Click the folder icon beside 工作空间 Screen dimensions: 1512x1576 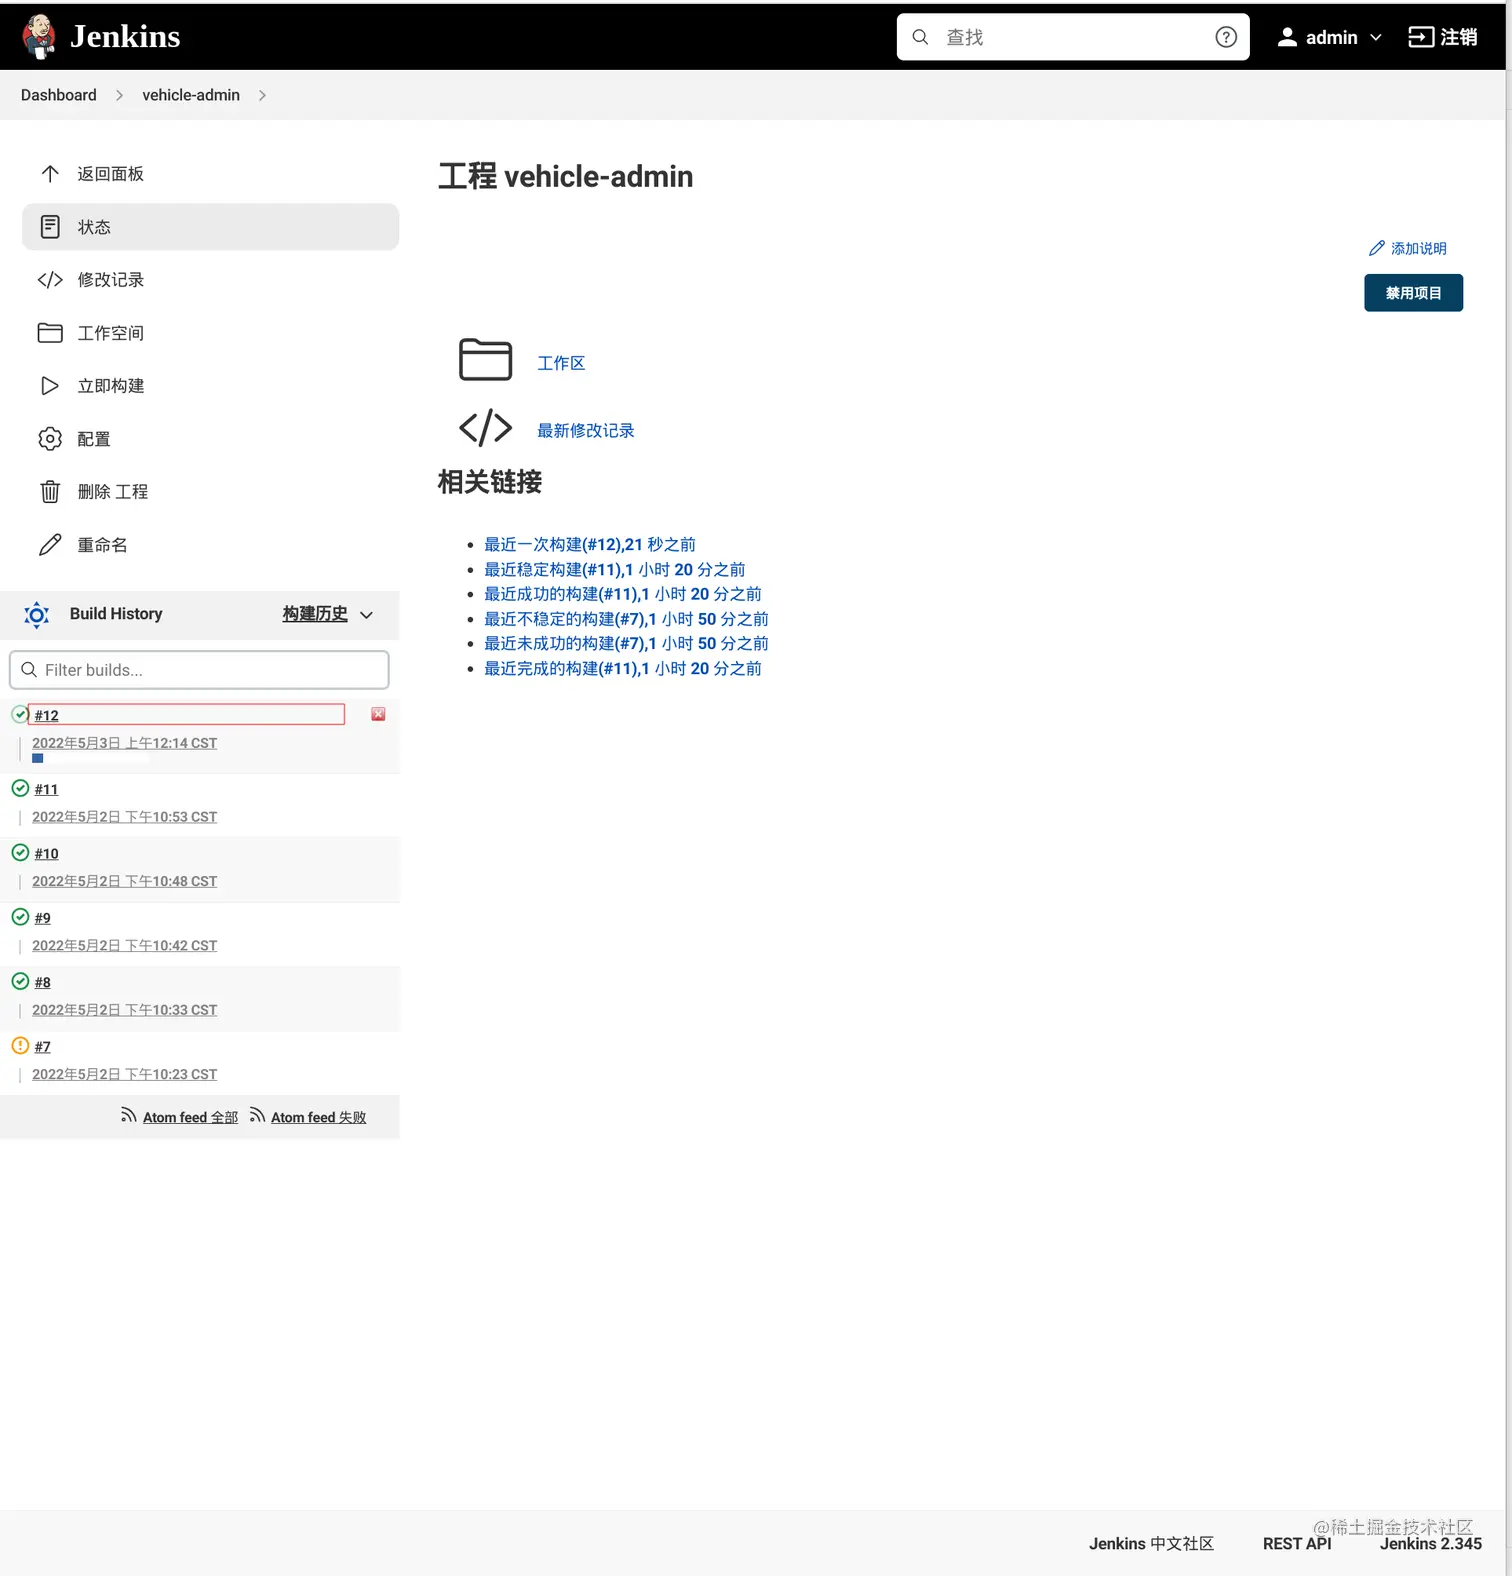click(x=50, y=333)
